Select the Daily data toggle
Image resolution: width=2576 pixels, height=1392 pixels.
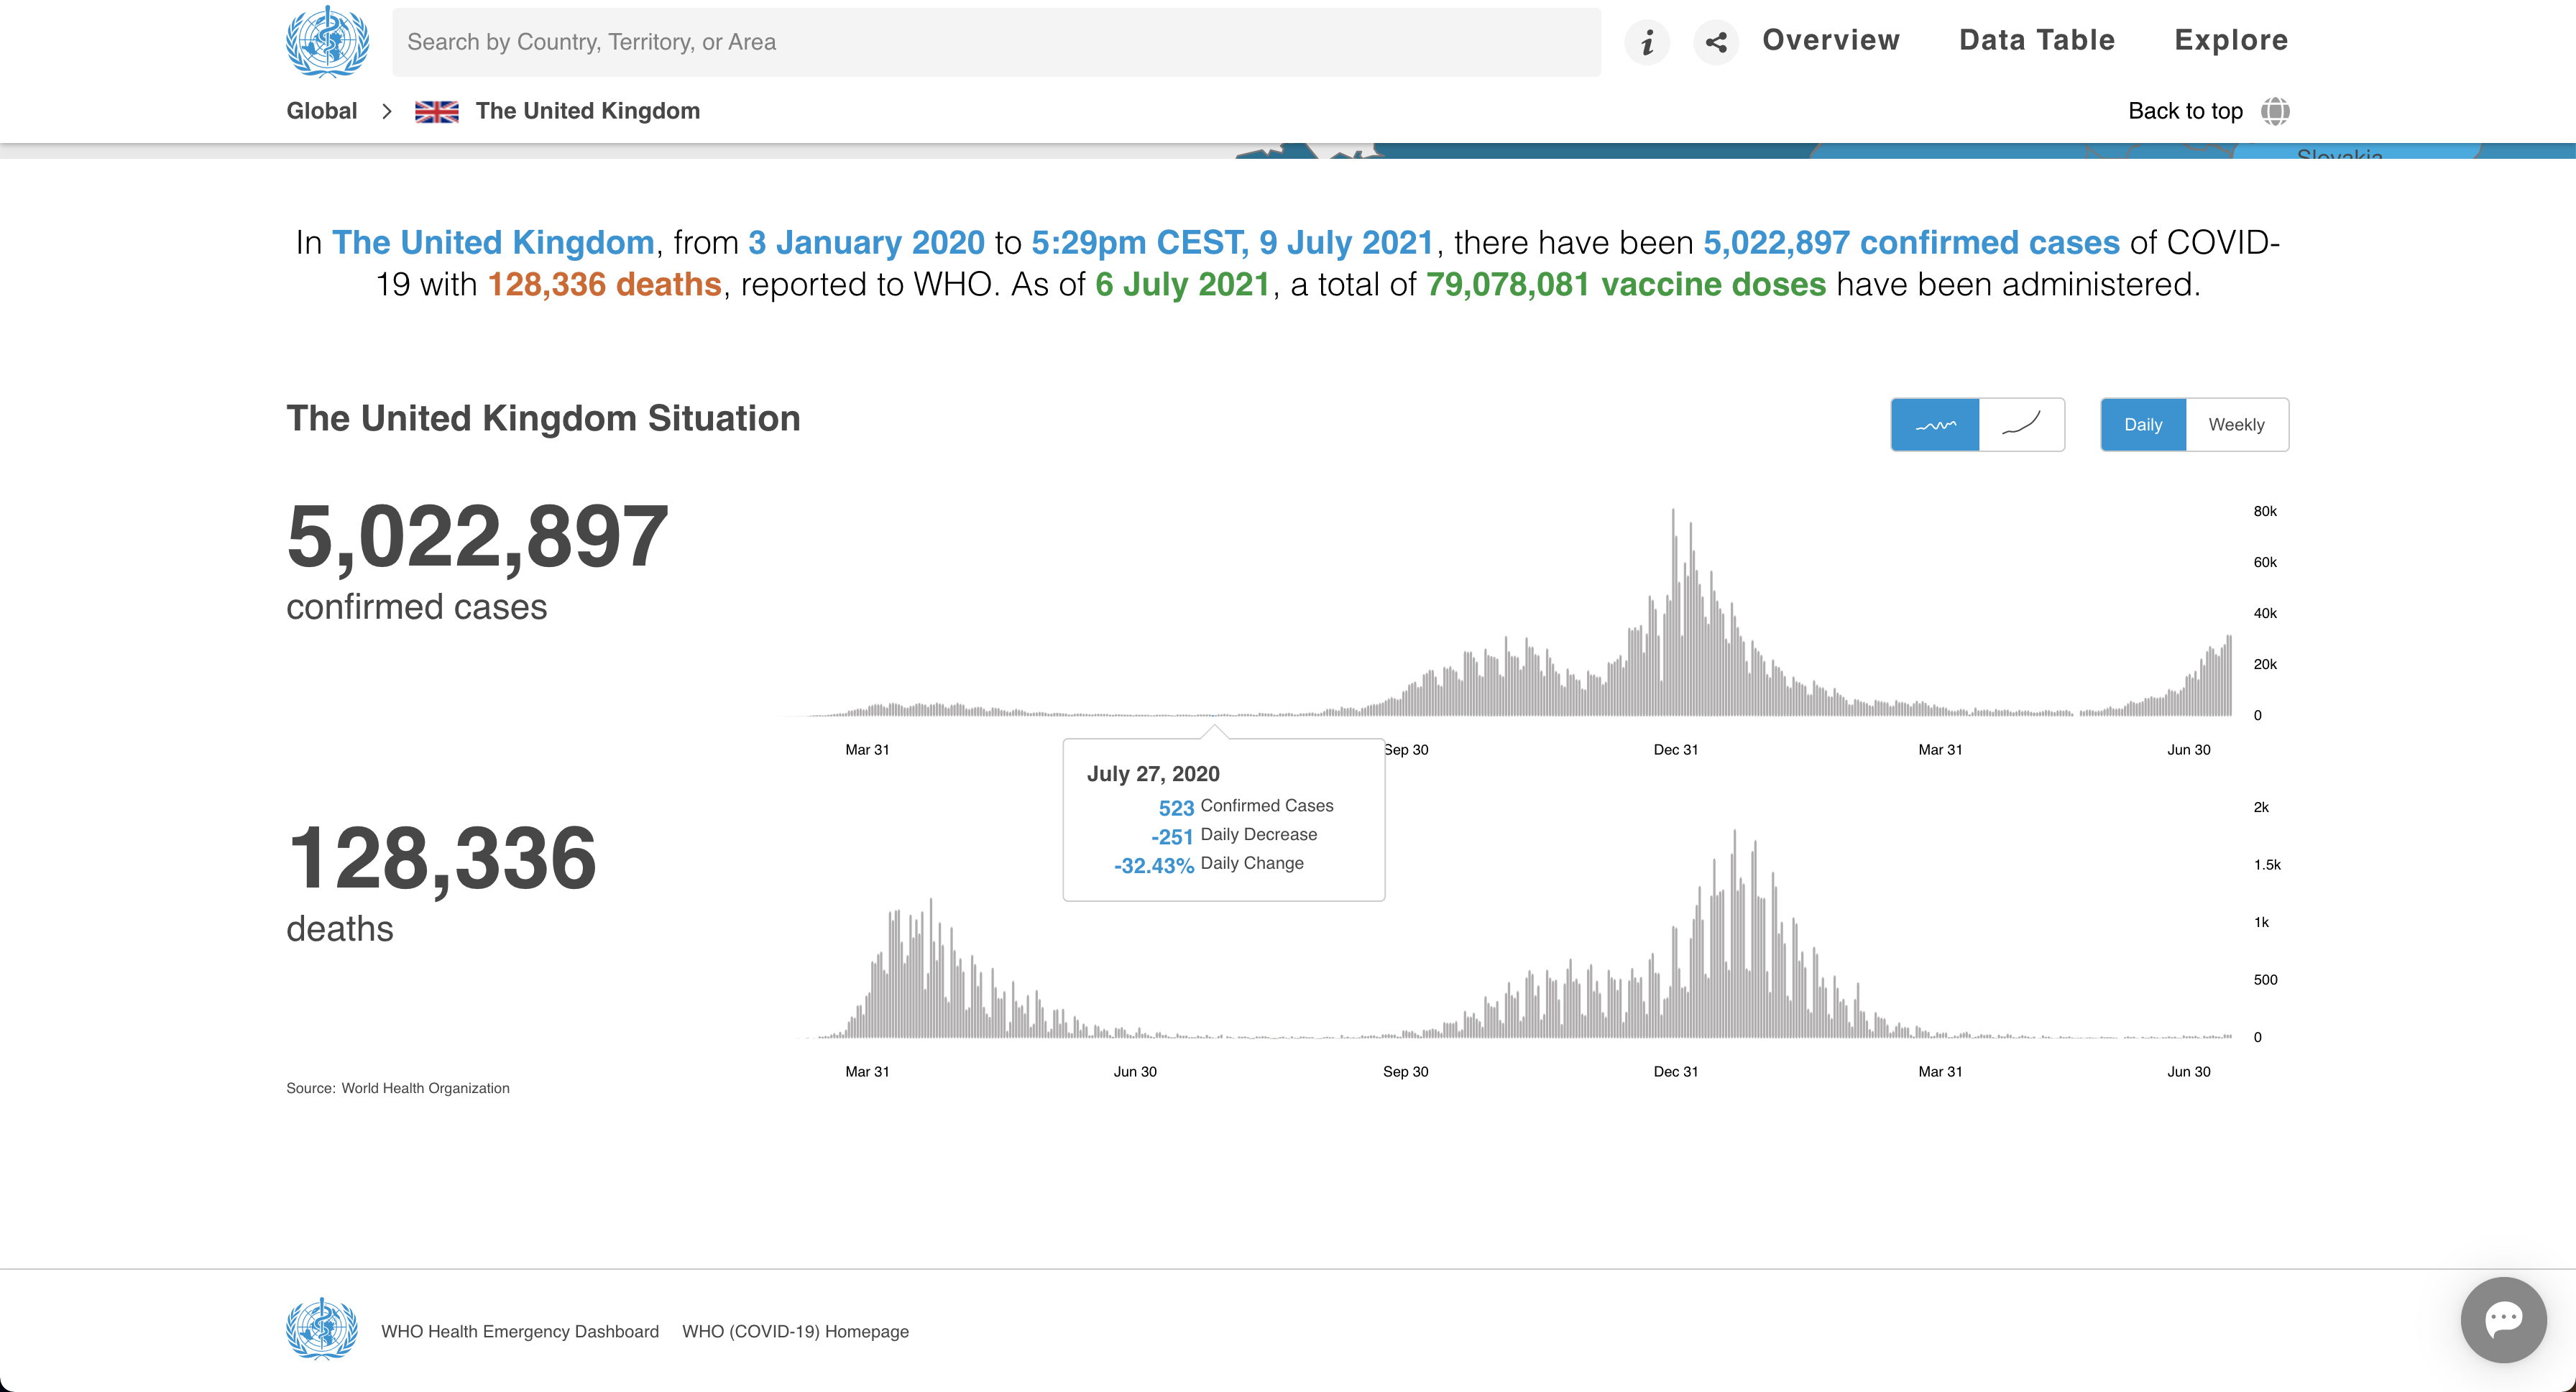[2142, 425]
